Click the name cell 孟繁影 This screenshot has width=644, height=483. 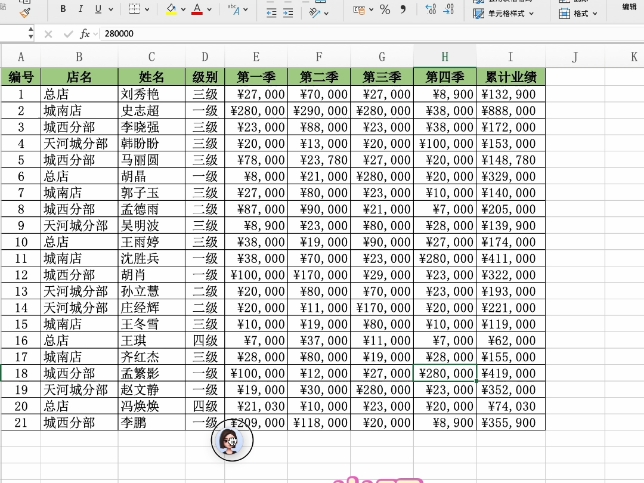(x=152, y=373)
